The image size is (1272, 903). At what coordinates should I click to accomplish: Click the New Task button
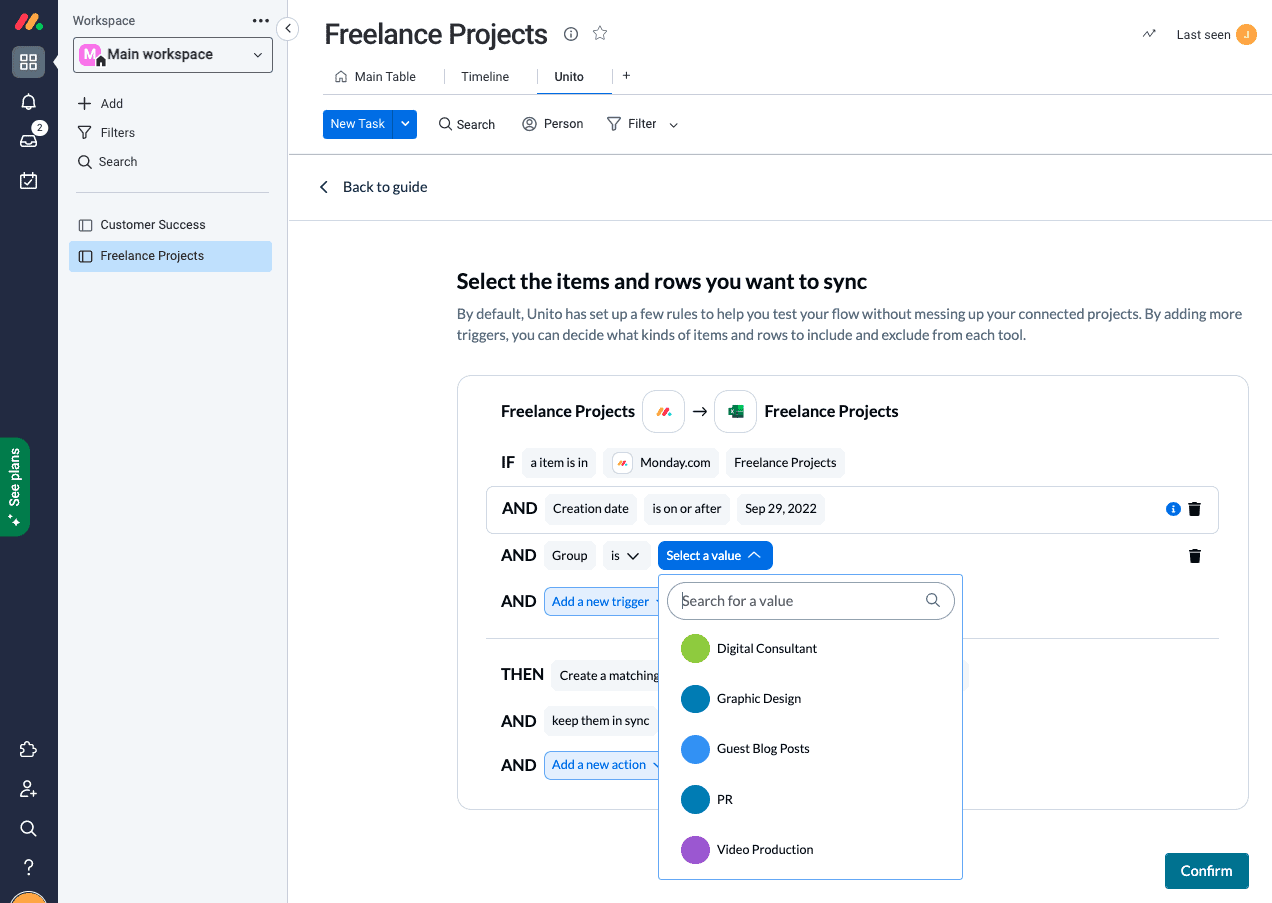[x=358, y=124]
